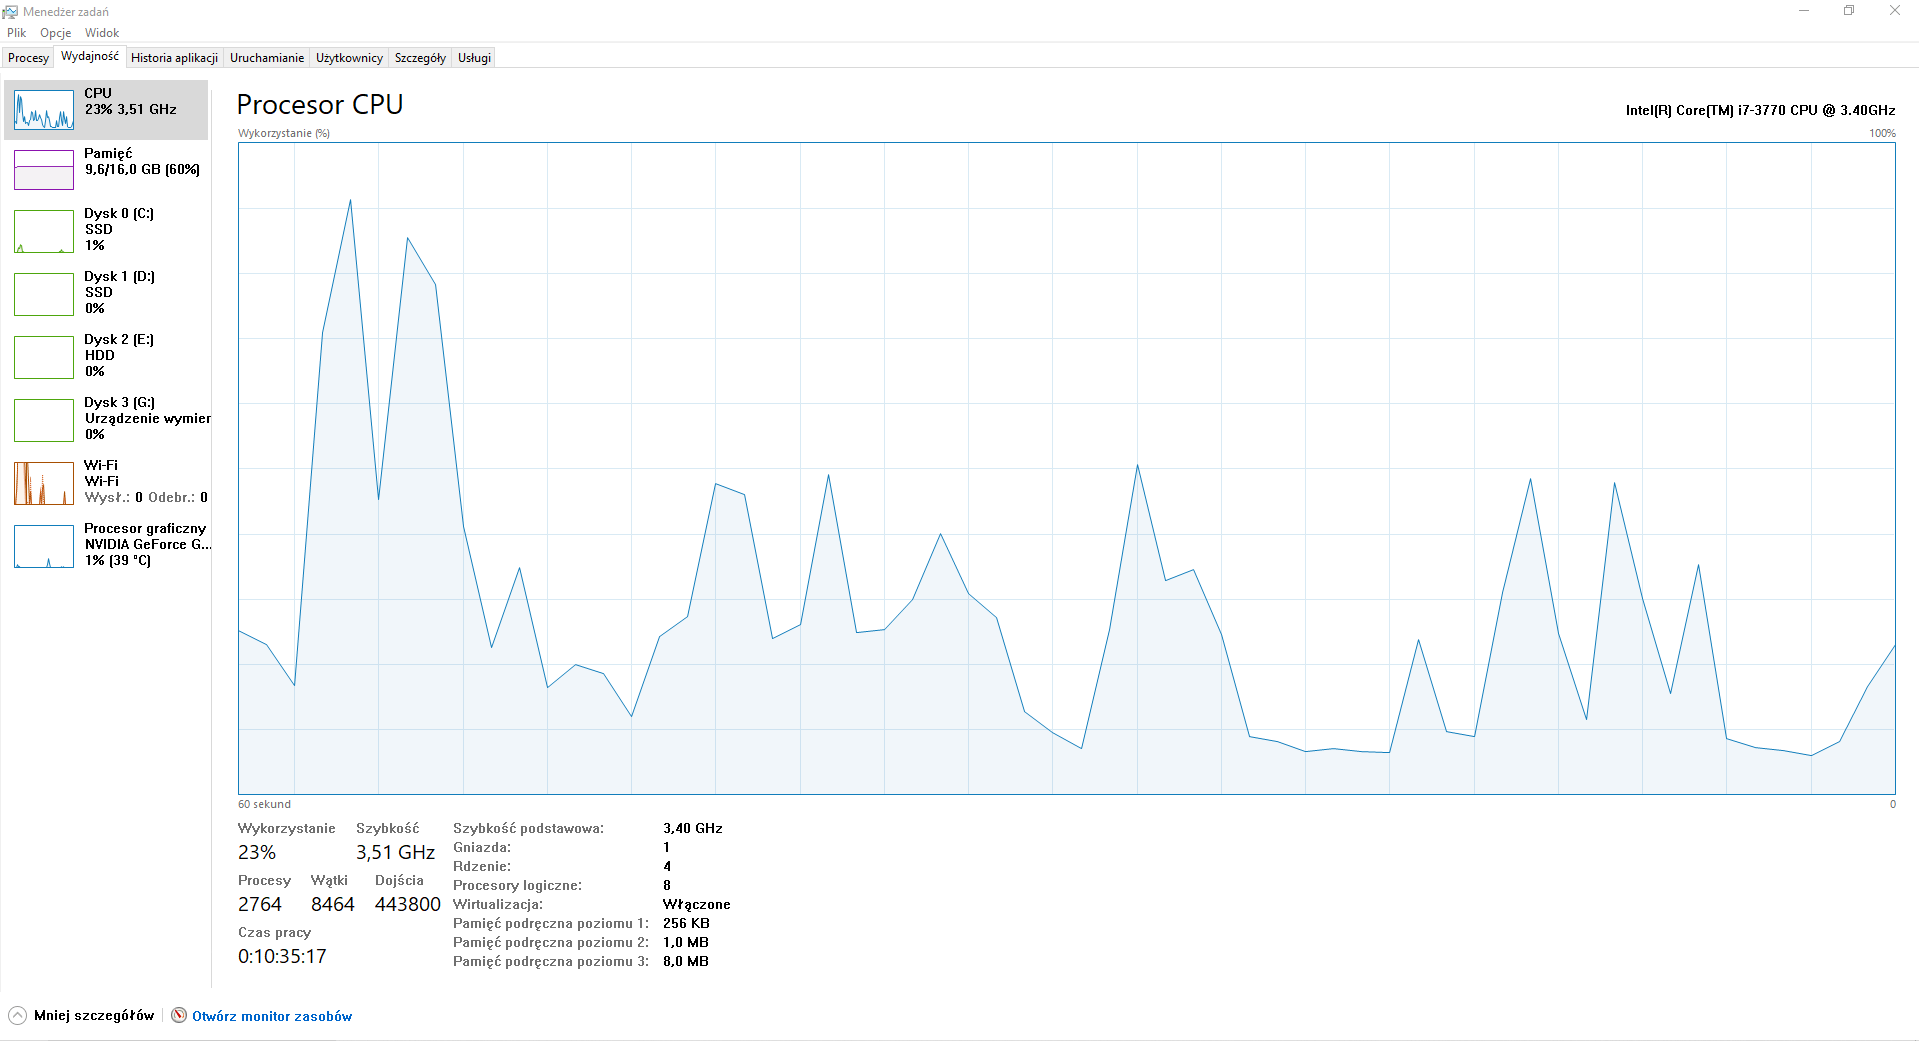The image size is (1919, 1041).
Task: Open the Widok menu
Action: pos(101,32)
